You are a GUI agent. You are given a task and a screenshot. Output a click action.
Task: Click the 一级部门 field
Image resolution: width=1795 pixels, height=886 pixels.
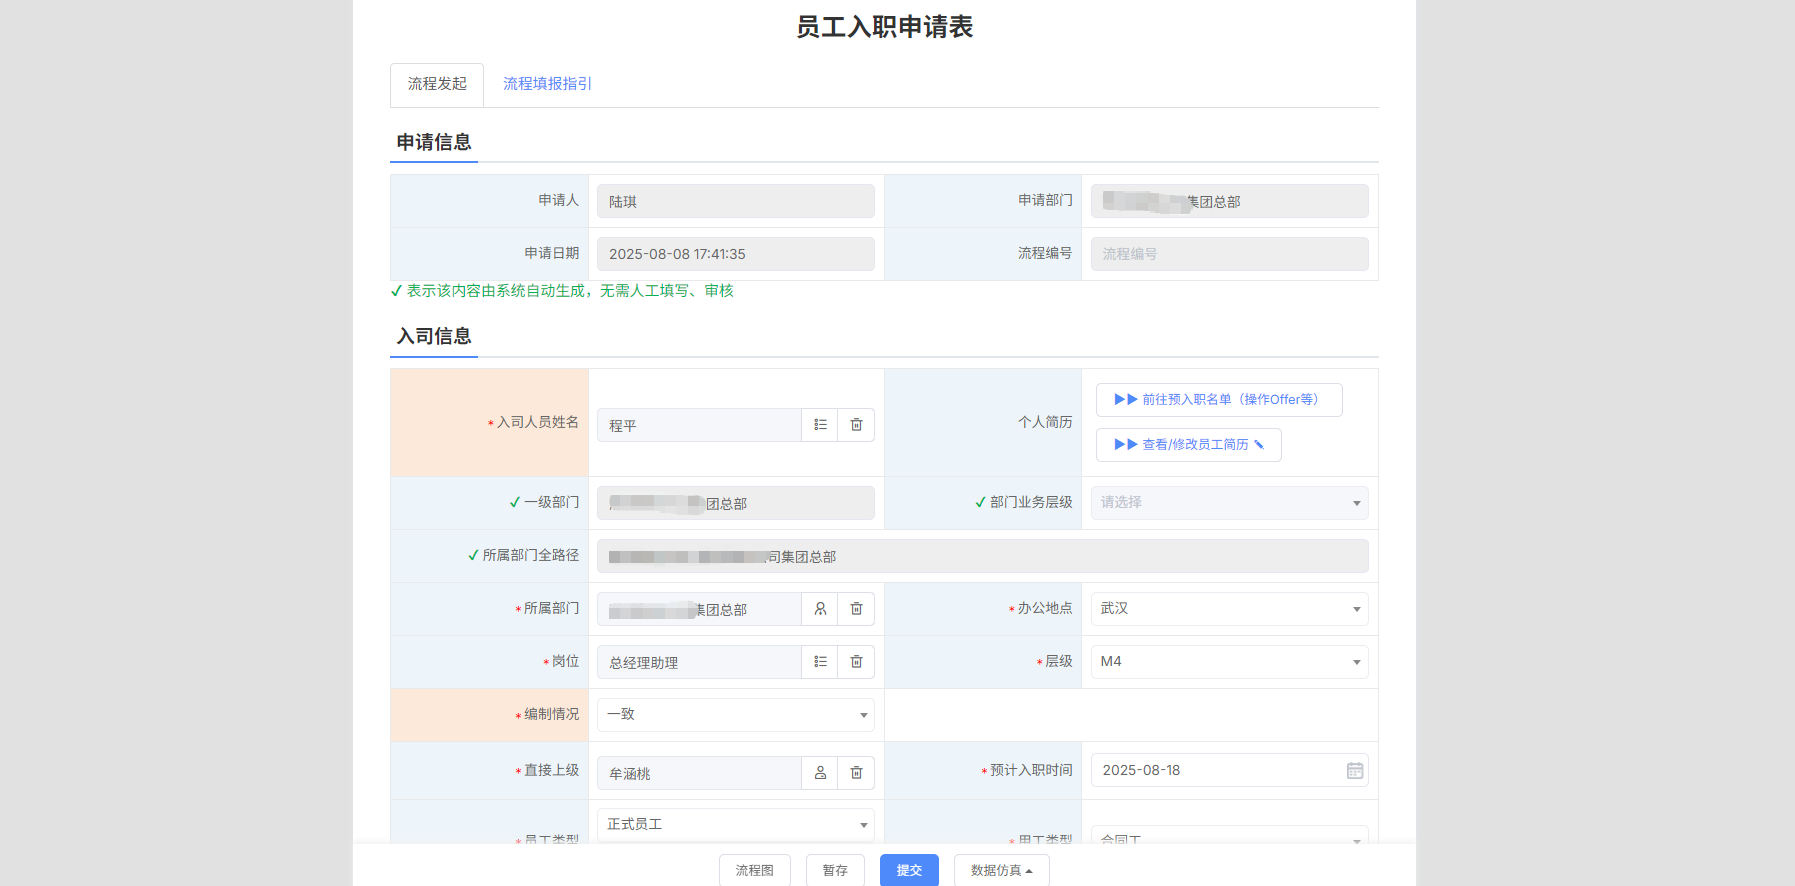tap(736, 503)
